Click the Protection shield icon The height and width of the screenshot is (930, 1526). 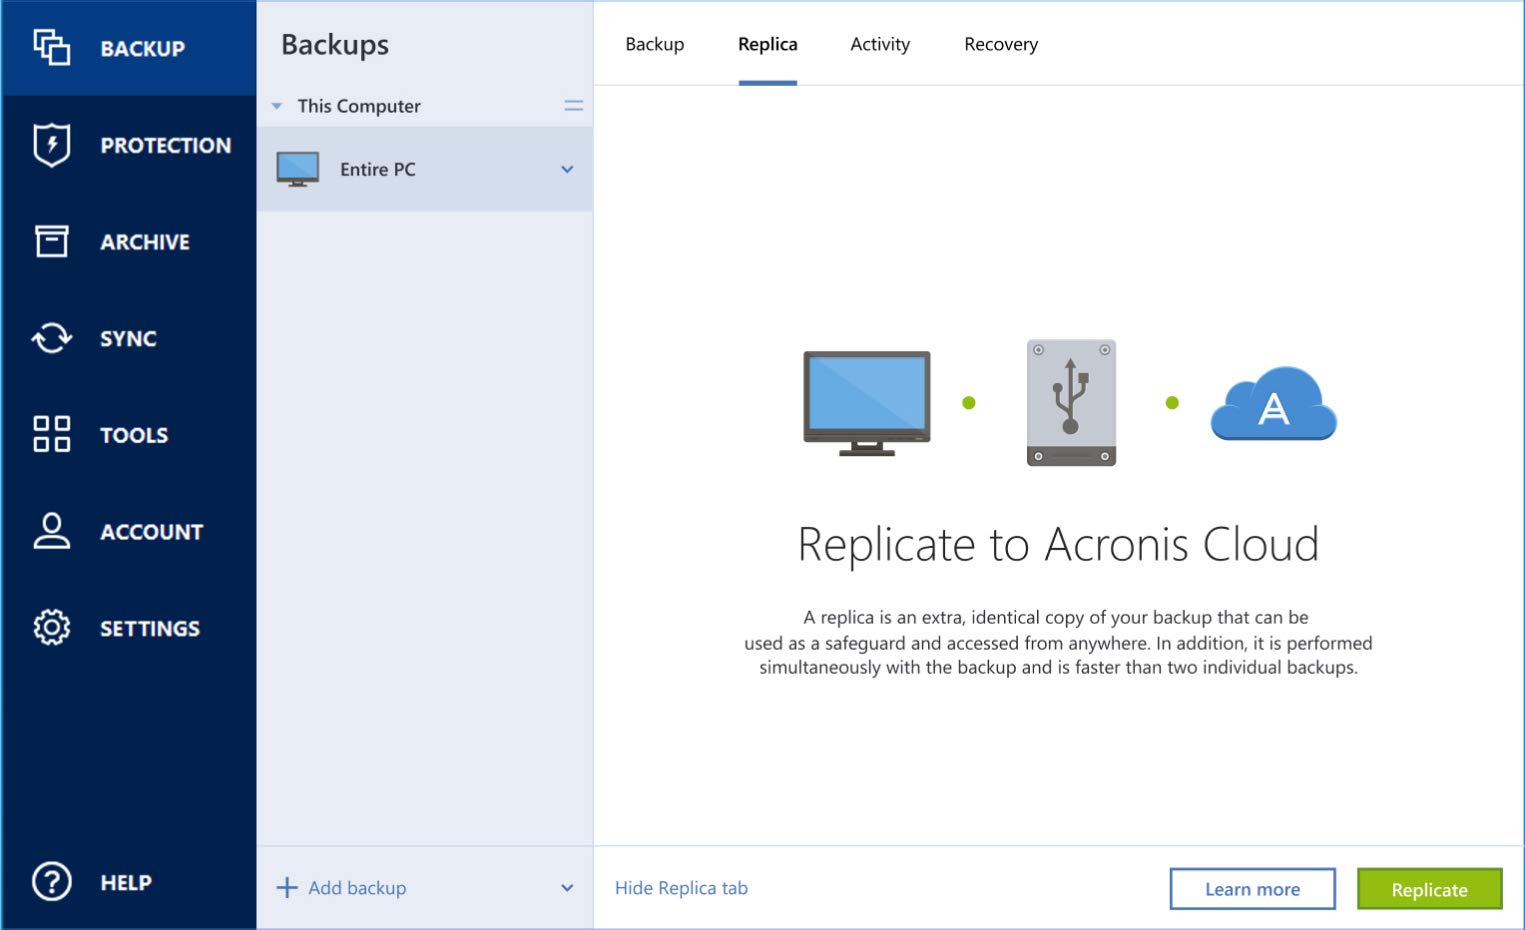(52, 145)
